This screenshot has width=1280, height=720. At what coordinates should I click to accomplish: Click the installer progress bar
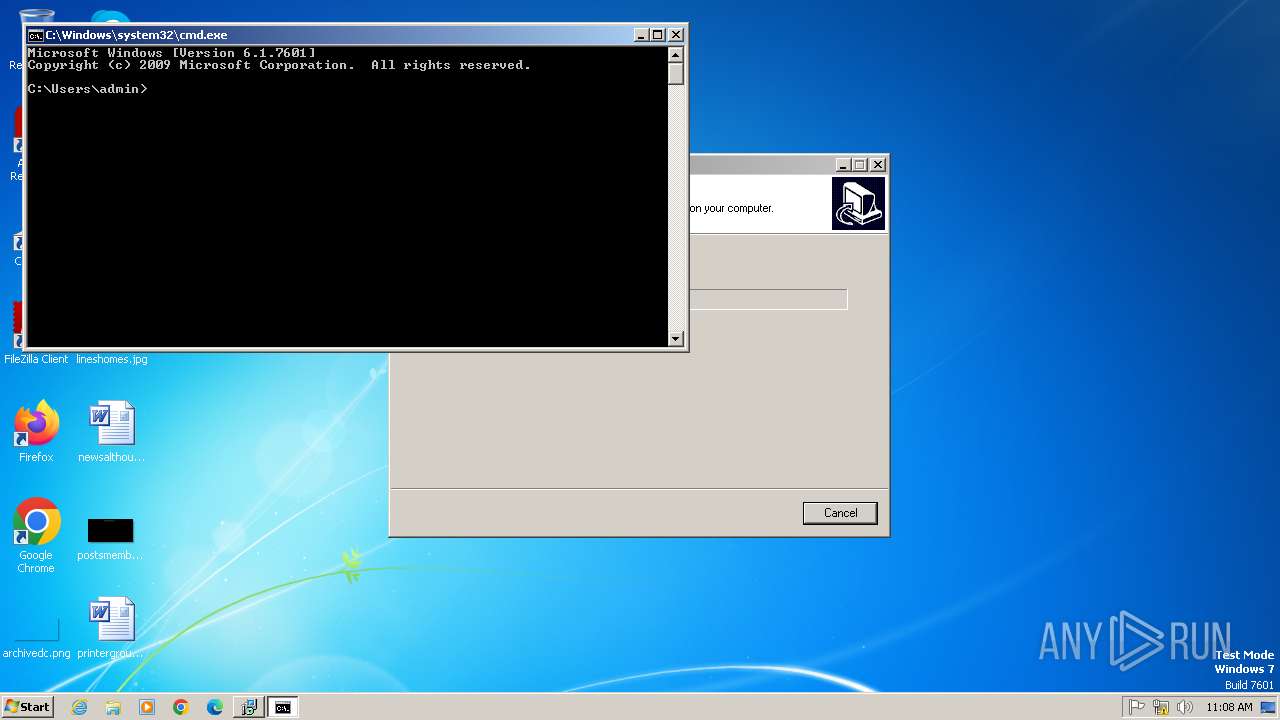[768, 299]
